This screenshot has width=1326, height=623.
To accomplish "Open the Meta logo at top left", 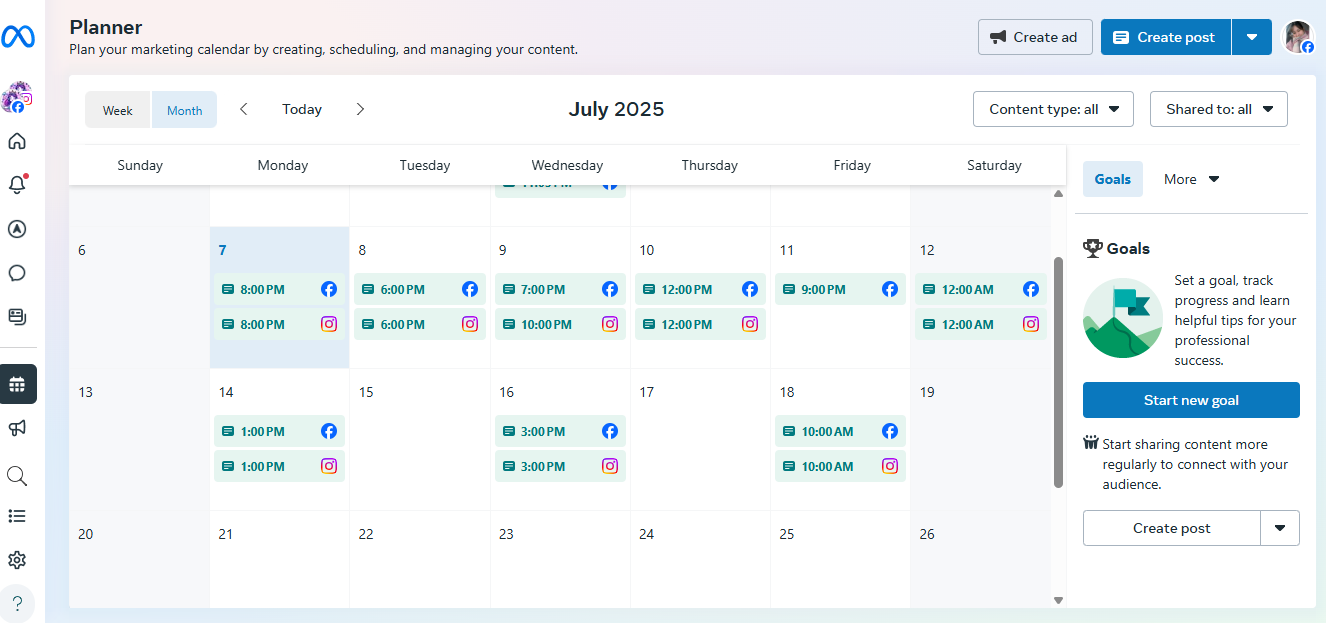I will click(18, 37).
